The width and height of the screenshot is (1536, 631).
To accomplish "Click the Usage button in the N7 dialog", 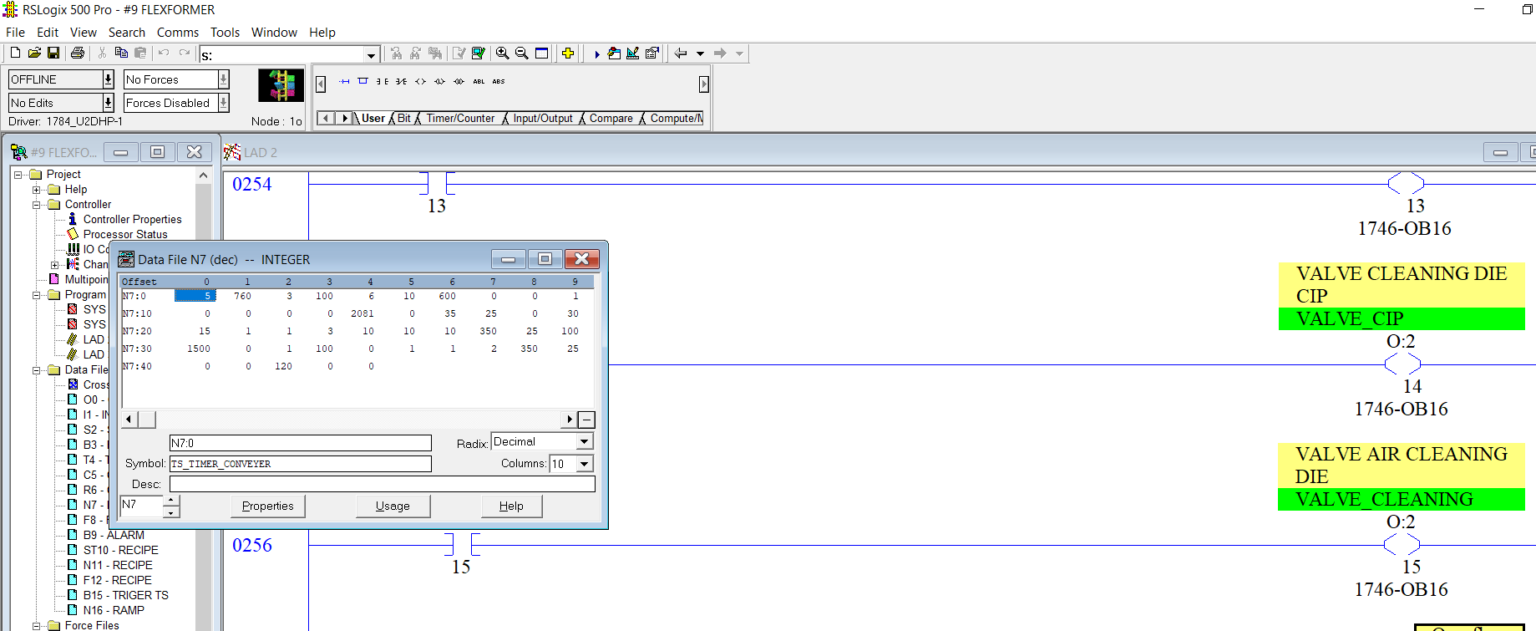I will click(392, 506).
